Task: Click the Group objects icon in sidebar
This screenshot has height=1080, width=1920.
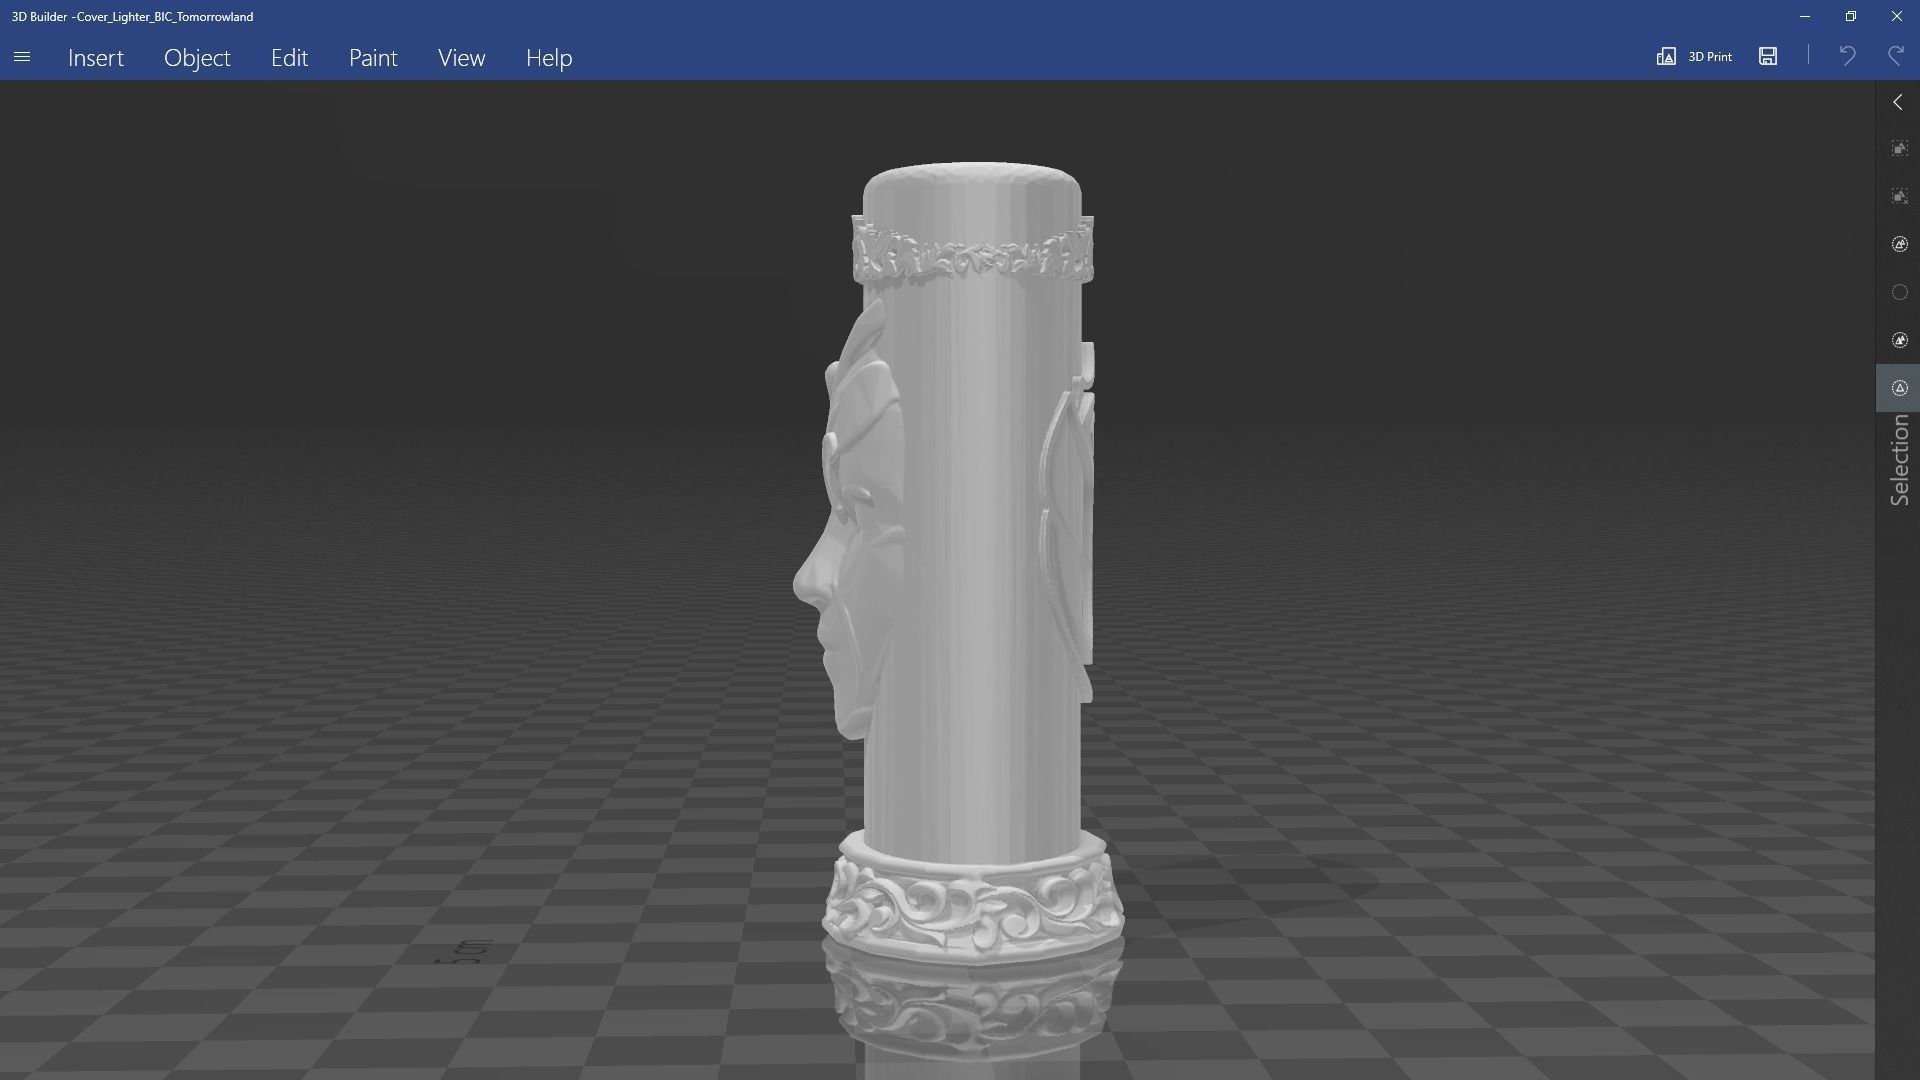Action: [x=1900, y=149]
